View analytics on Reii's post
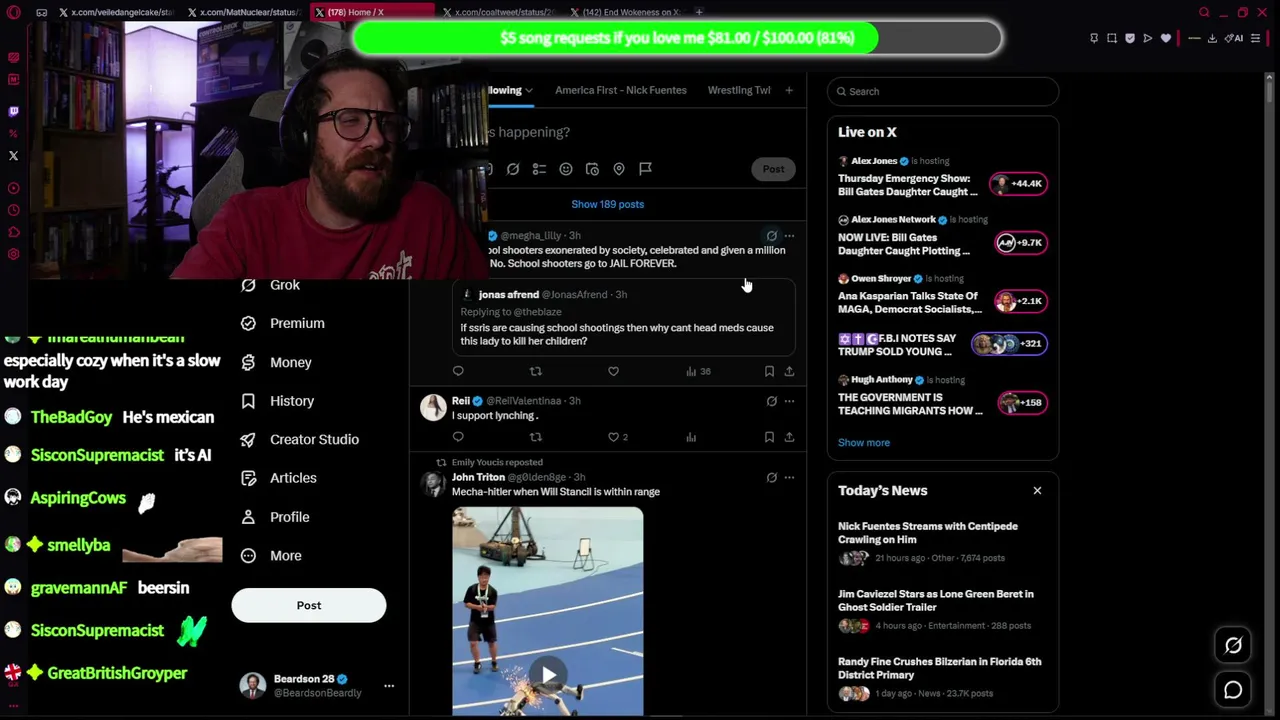This screenshot has height=720, width=1280. point(691,437)
